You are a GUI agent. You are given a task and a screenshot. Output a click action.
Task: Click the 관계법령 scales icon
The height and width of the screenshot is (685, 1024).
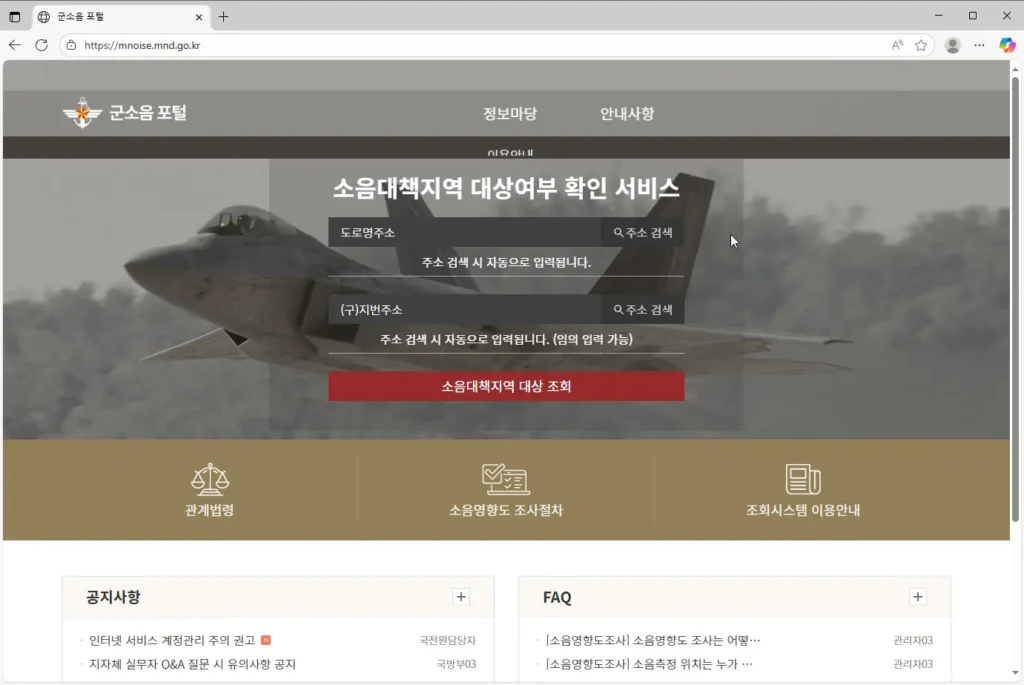pyautogui.click(x=209, y=478)
